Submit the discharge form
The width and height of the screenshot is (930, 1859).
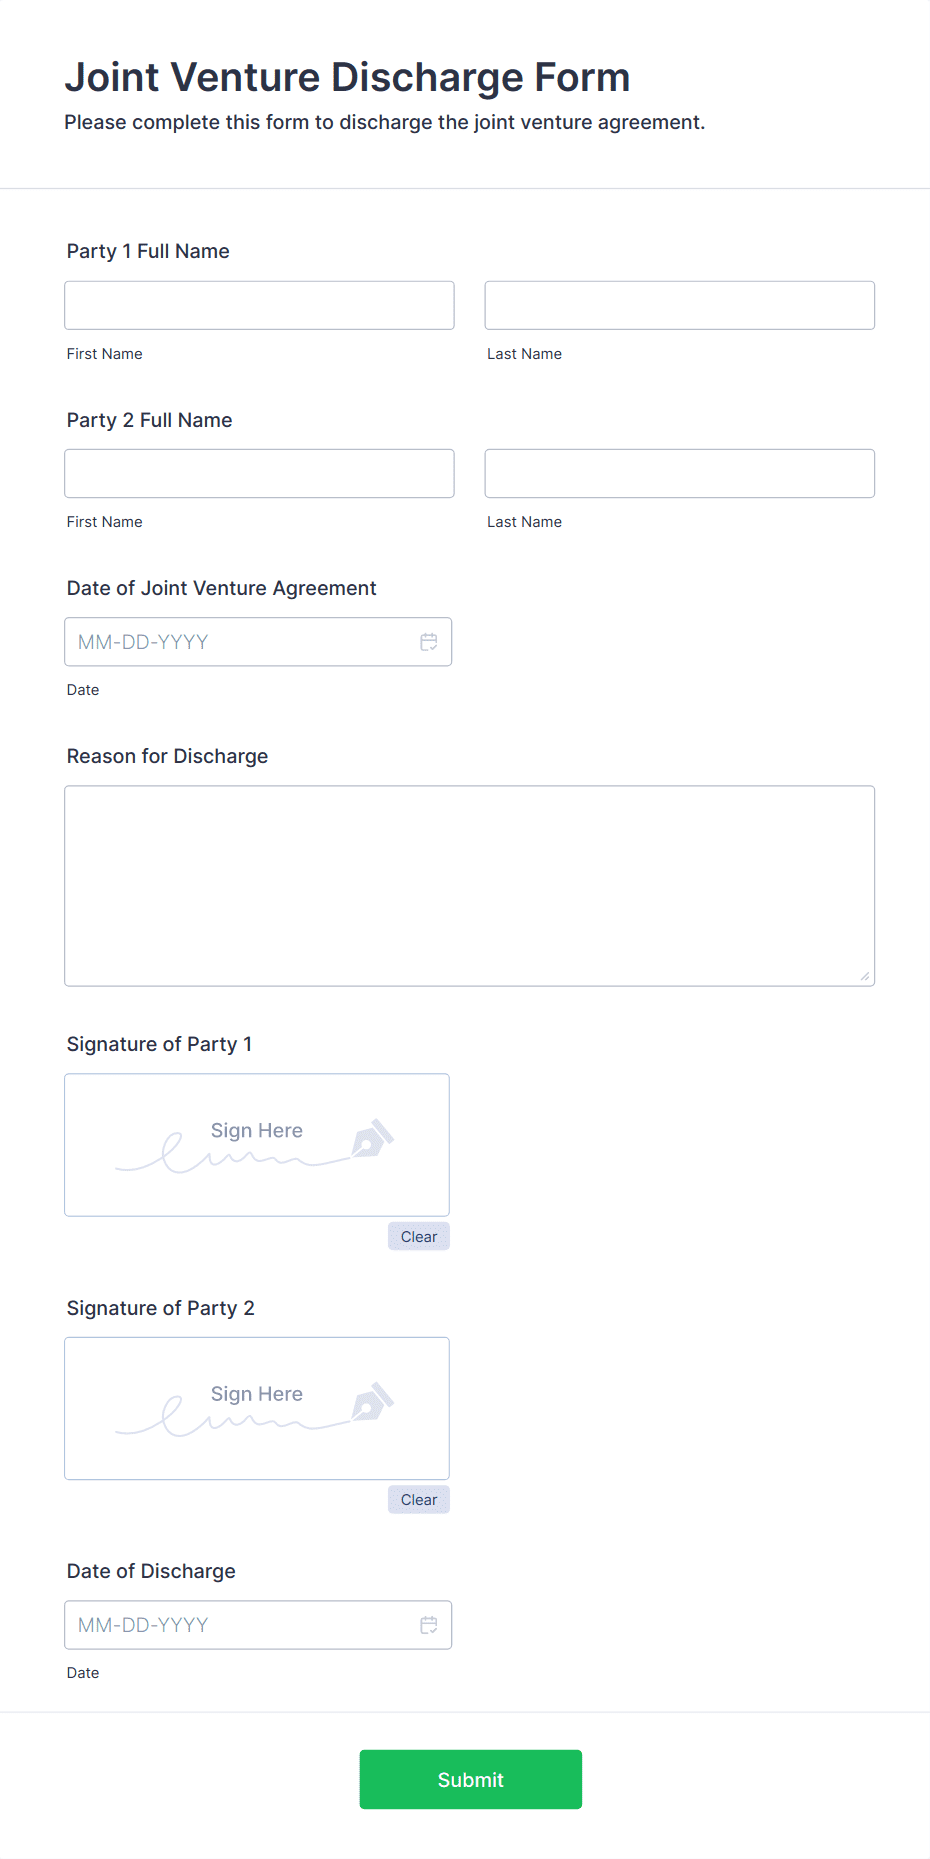pyautogui.click(x=470, y=1779)
